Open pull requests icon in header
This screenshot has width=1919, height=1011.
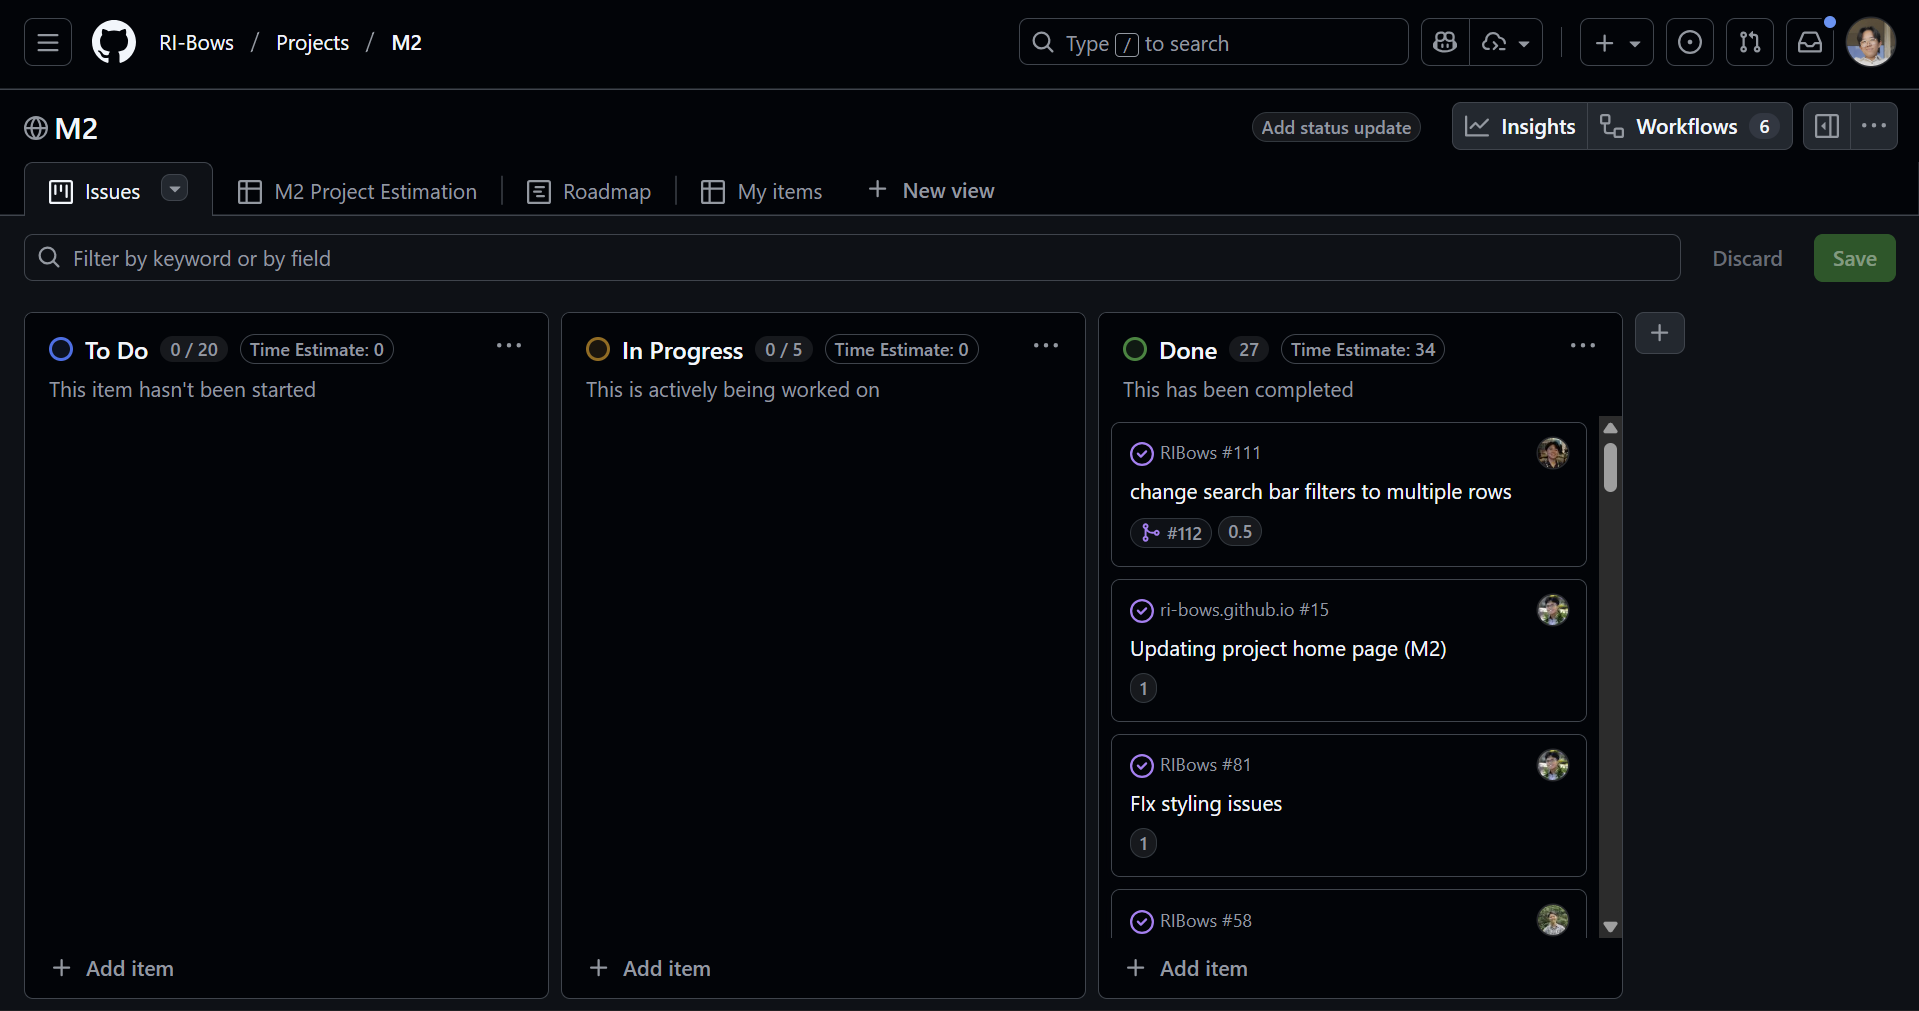pos(1749,43)
